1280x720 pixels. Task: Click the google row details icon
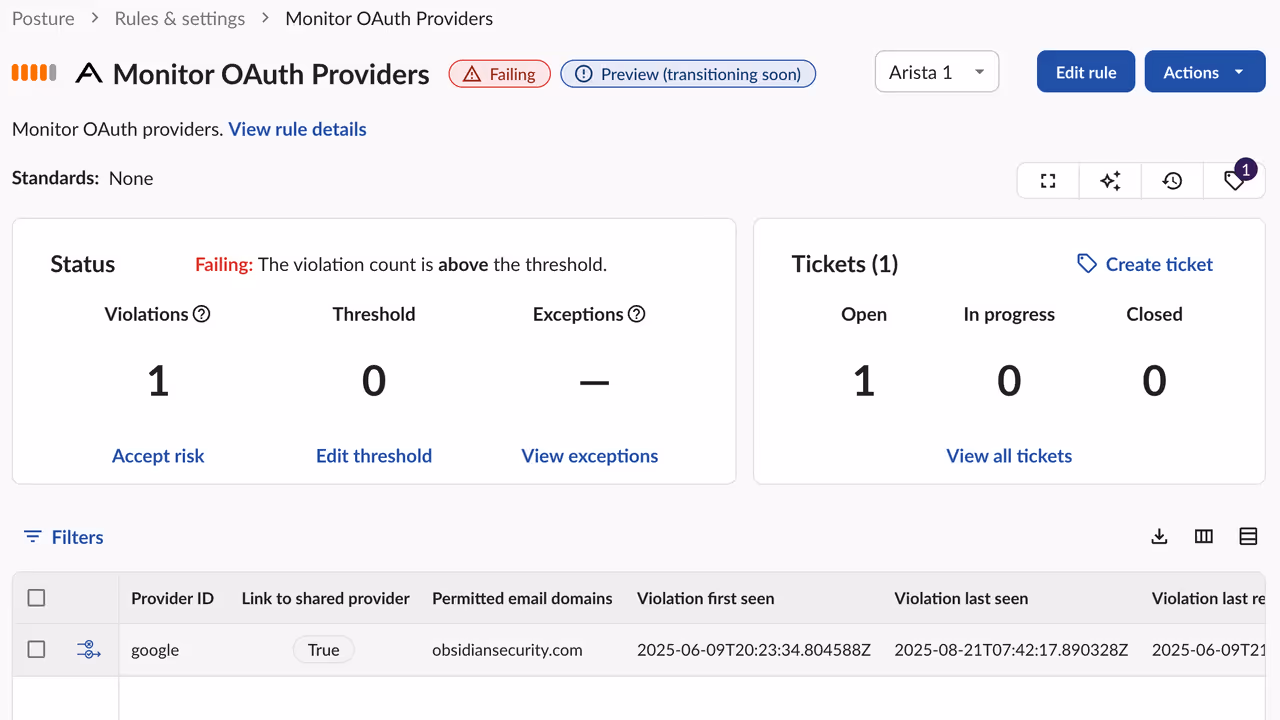pos(89,650)
